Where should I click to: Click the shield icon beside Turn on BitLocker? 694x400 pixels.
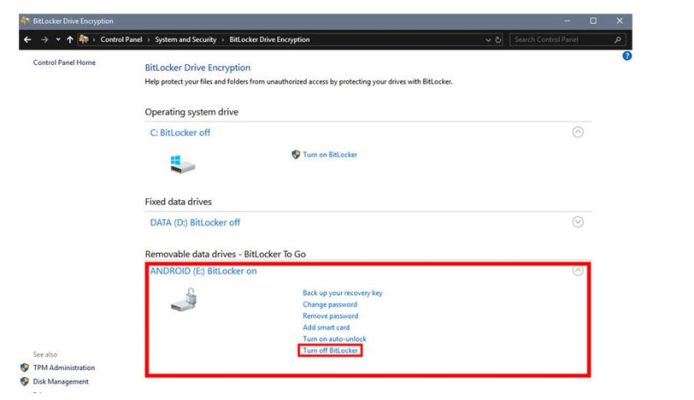[296, 154]
